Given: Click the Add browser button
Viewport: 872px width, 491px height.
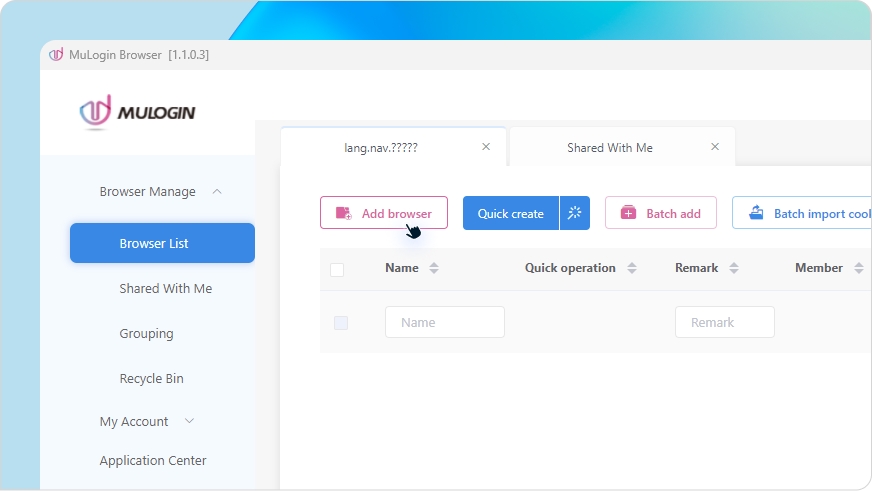Looking at the screenshot, I should 384,213.
